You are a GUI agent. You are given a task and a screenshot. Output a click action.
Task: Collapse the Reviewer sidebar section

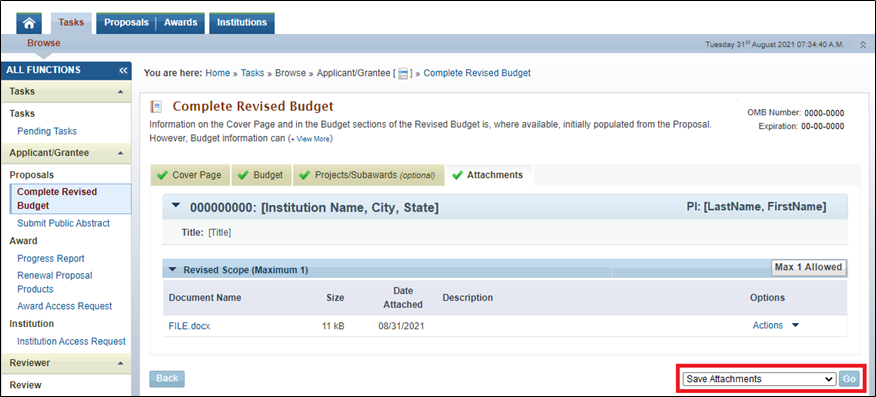(x=121, y=363)
